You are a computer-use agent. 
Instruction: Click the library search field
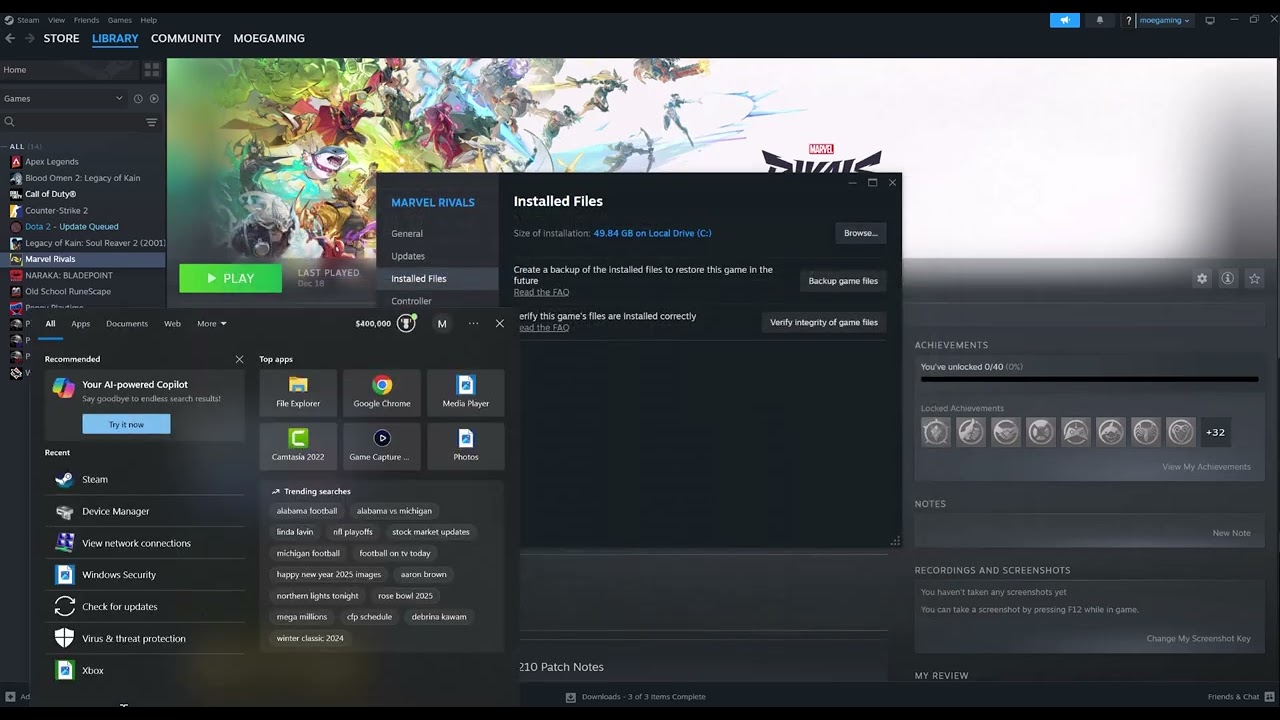[x=72, y=122]
